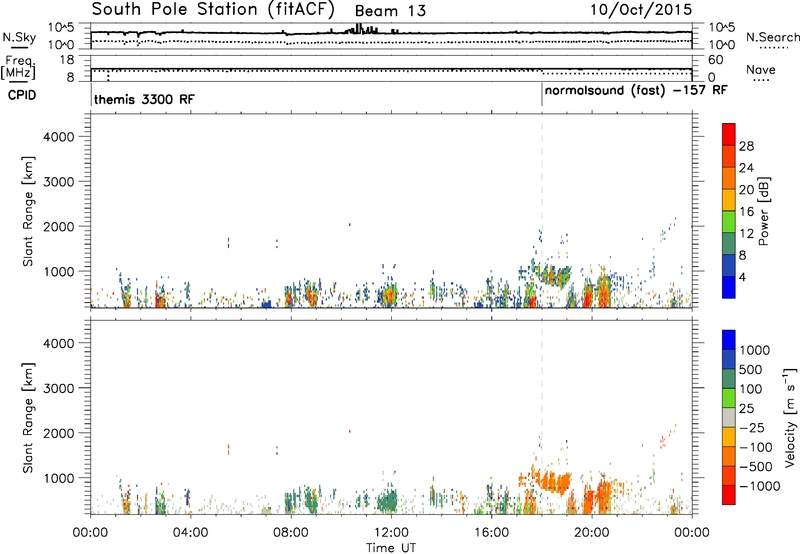
Task: Click the 'South Pole Station (fitACF)' title
Action: (213, 10)
